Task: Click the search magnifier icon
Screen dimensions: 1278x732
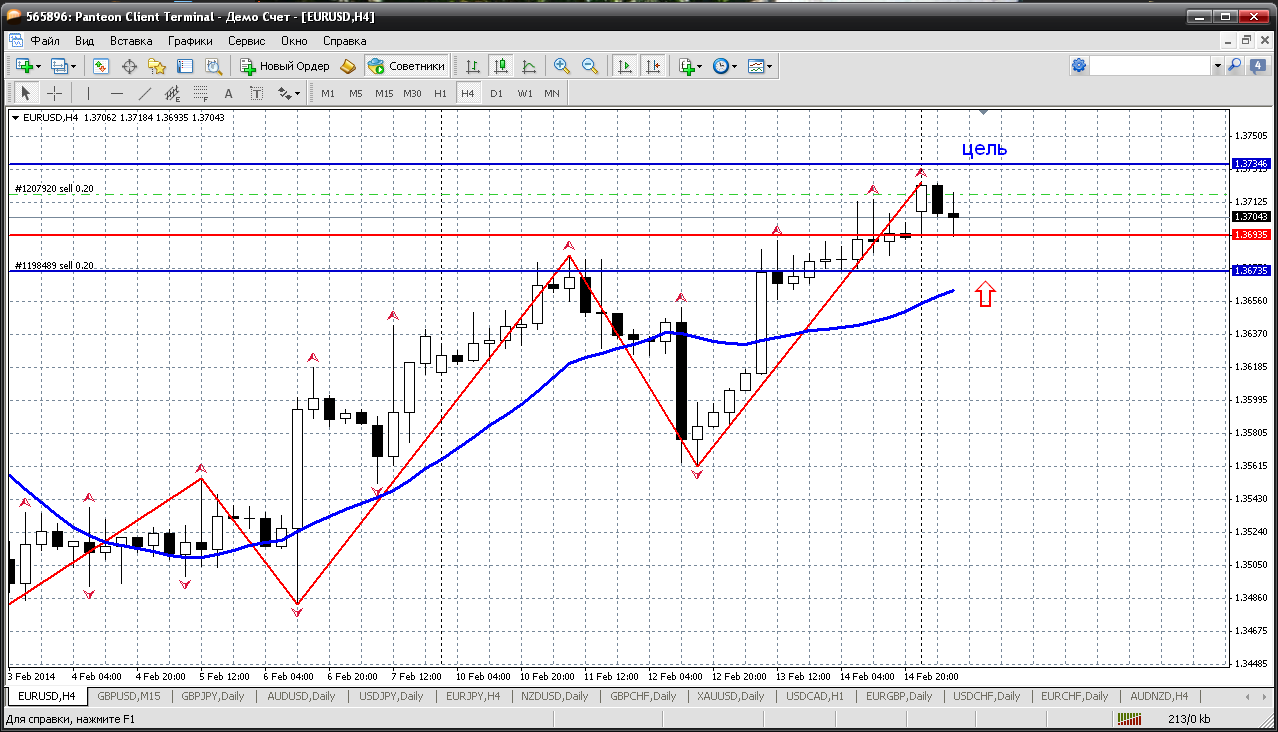Action: 1234,65
